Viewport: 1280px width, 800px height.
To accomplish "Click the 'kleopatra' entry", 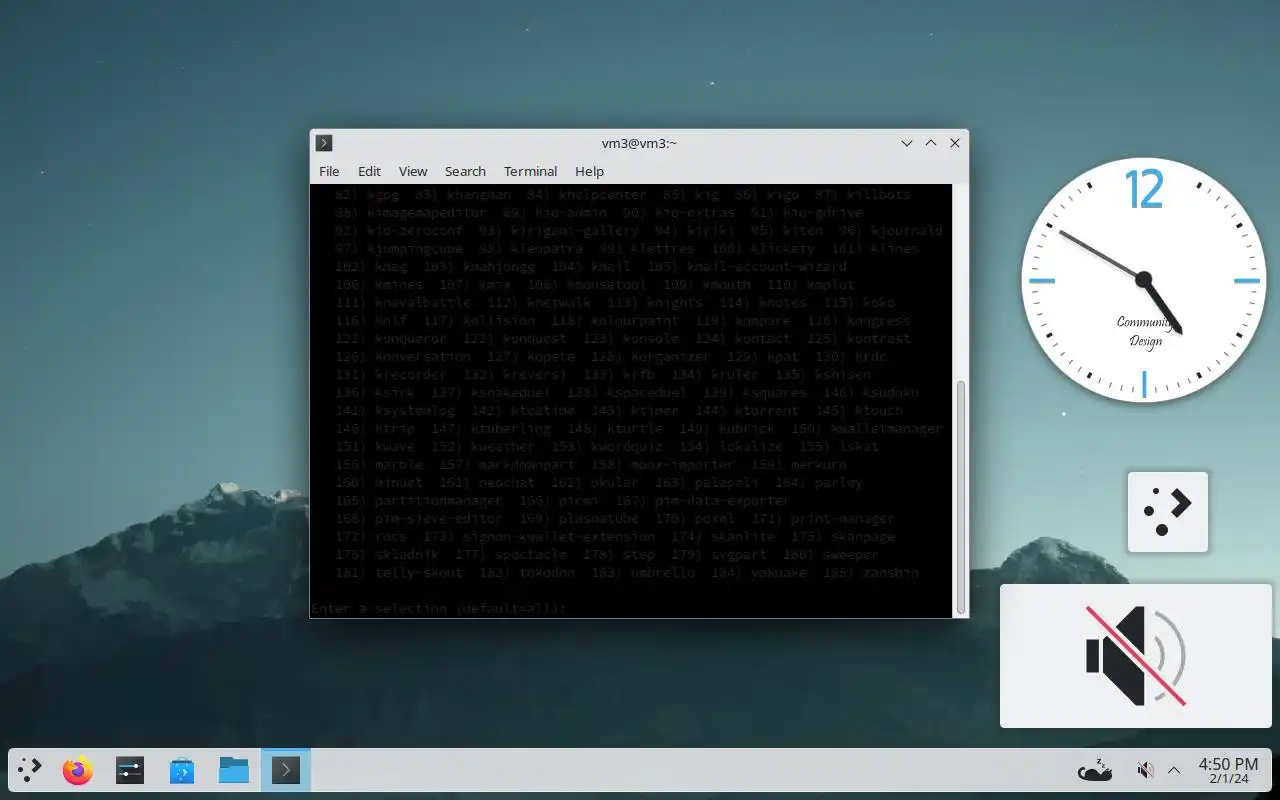I will (x=546, y=248).
